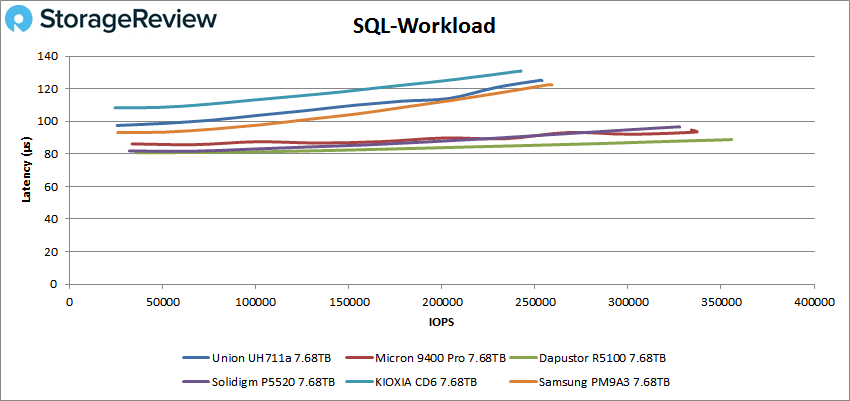Click the 150000 tick label on IOPS axis
The height and width of the screenshot is (401, 850).
pos(349,302)
